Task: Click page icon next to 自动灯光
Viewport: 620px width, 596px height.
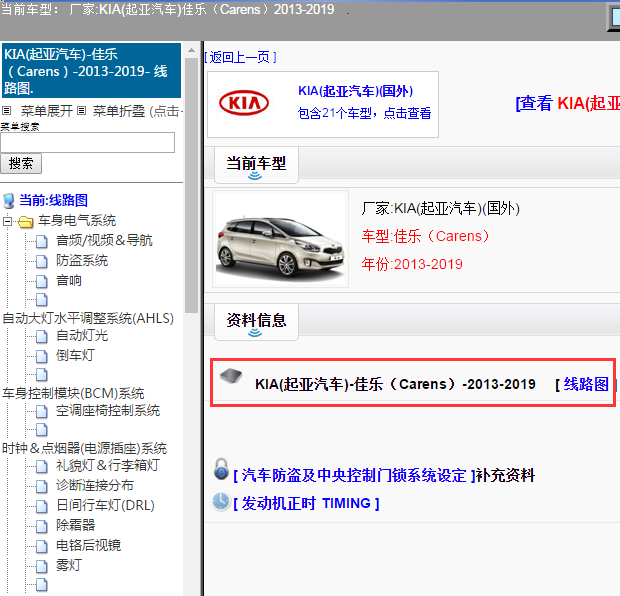Action: [x=42, y=336]
